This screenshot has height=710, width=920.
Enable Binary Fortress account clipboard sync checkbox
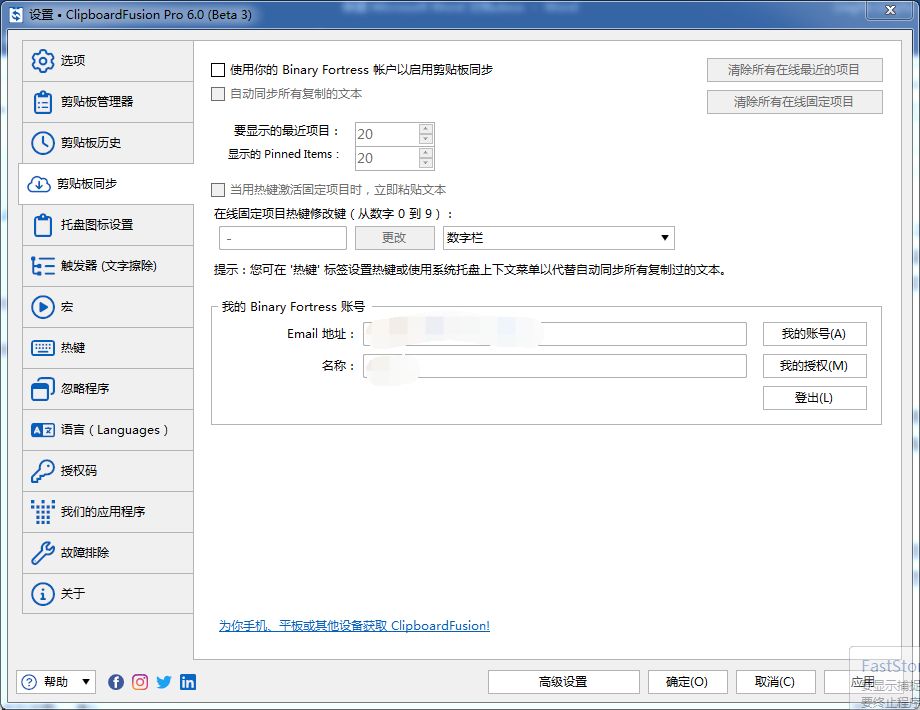218,70
